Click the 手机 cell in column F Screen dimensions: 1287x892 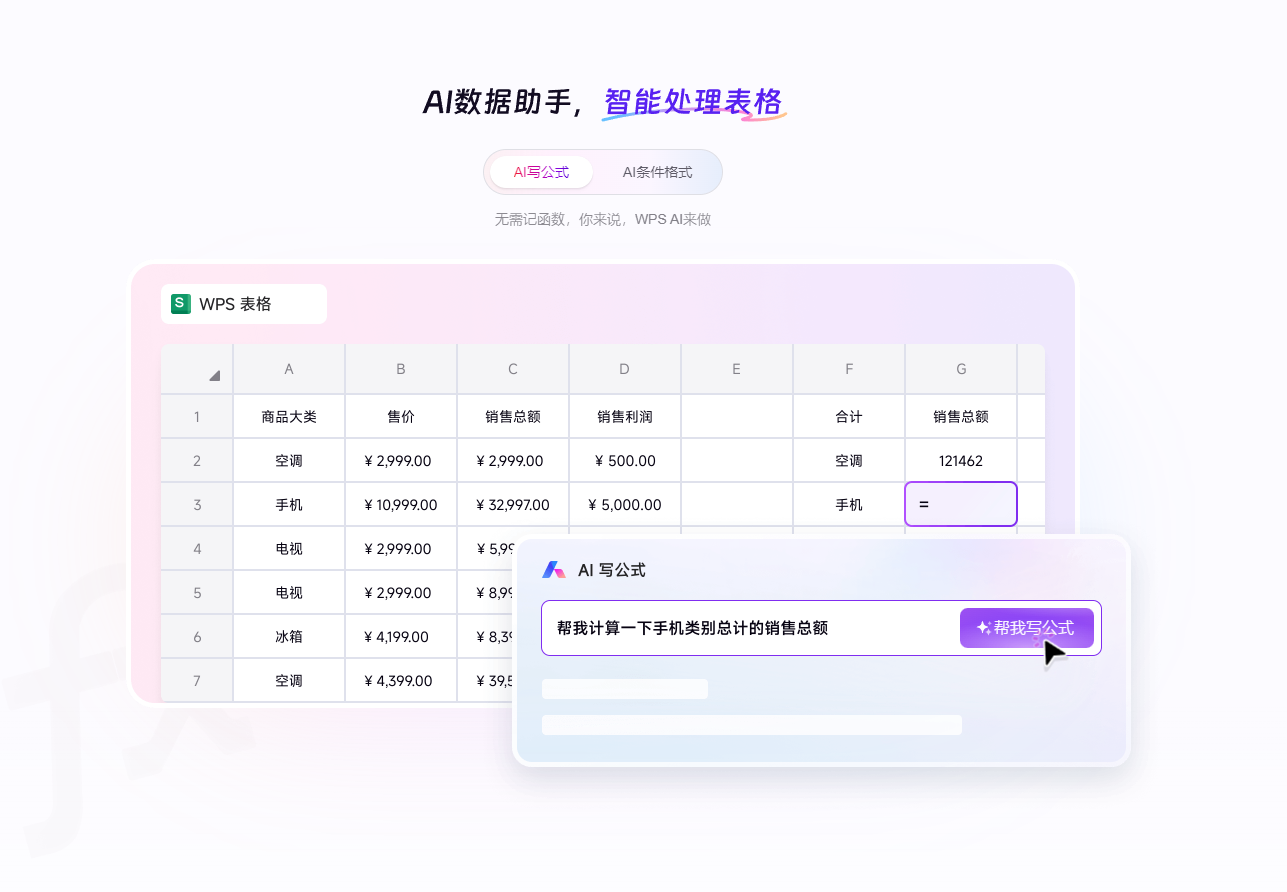[x=849, y=505]
